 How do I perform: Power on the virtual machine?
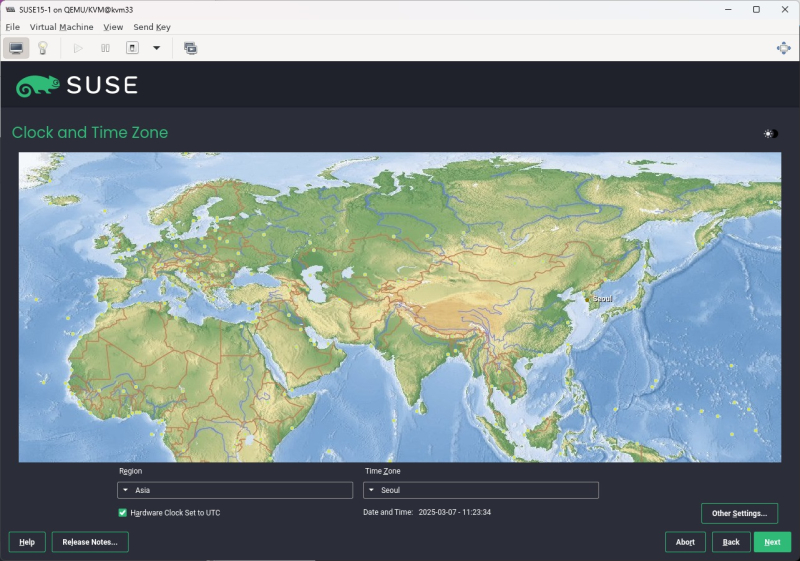[78, 48]
